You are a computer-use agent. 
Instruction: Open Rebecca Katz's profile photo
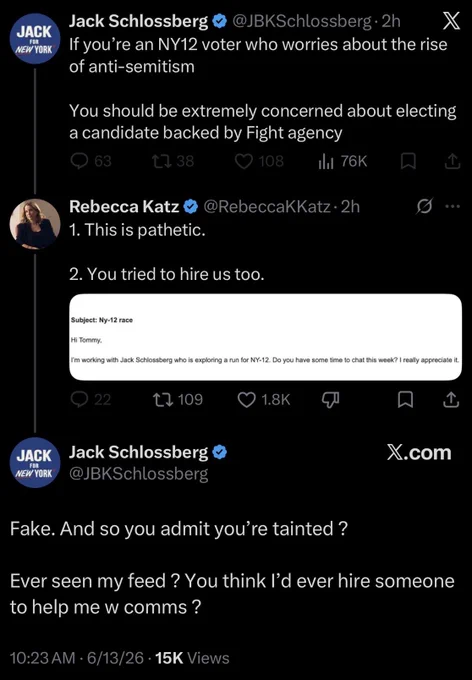coord(35,224)
